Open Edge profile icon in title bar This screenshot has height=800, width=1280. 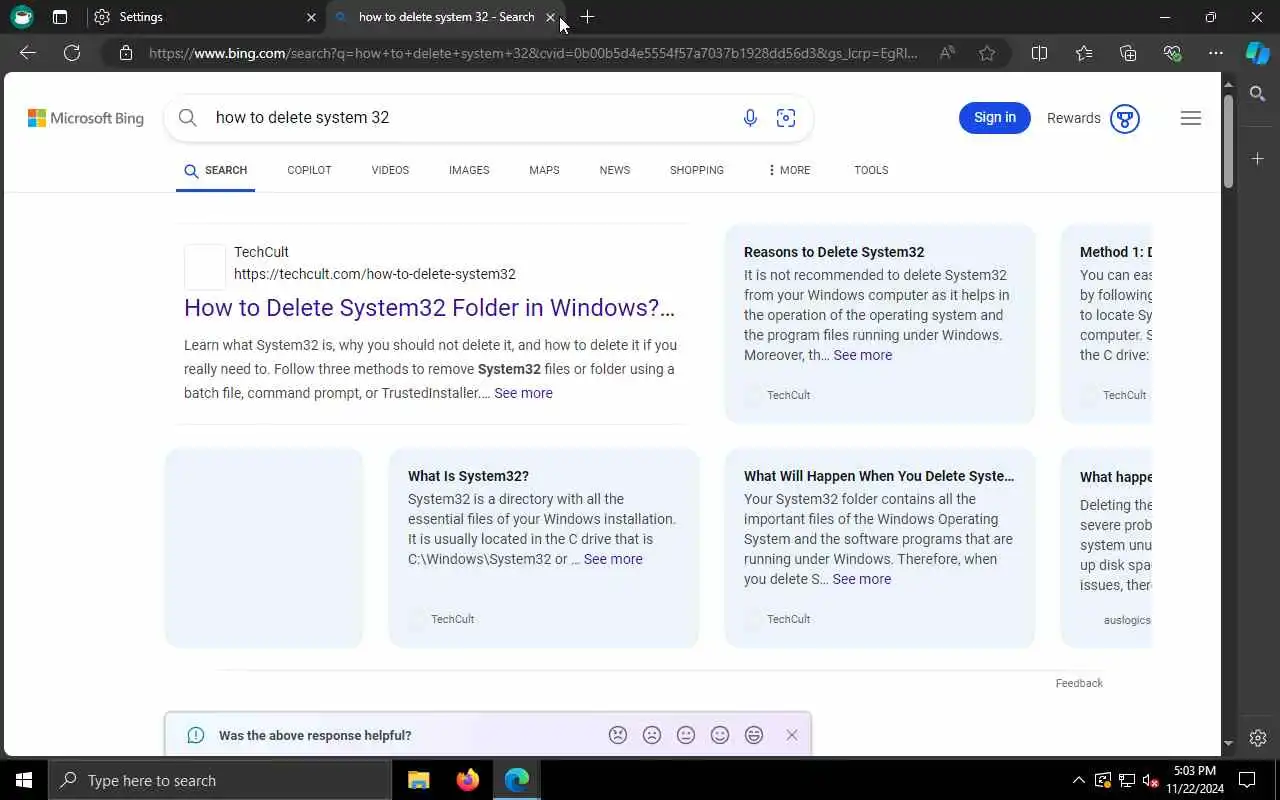coord(22,17)
